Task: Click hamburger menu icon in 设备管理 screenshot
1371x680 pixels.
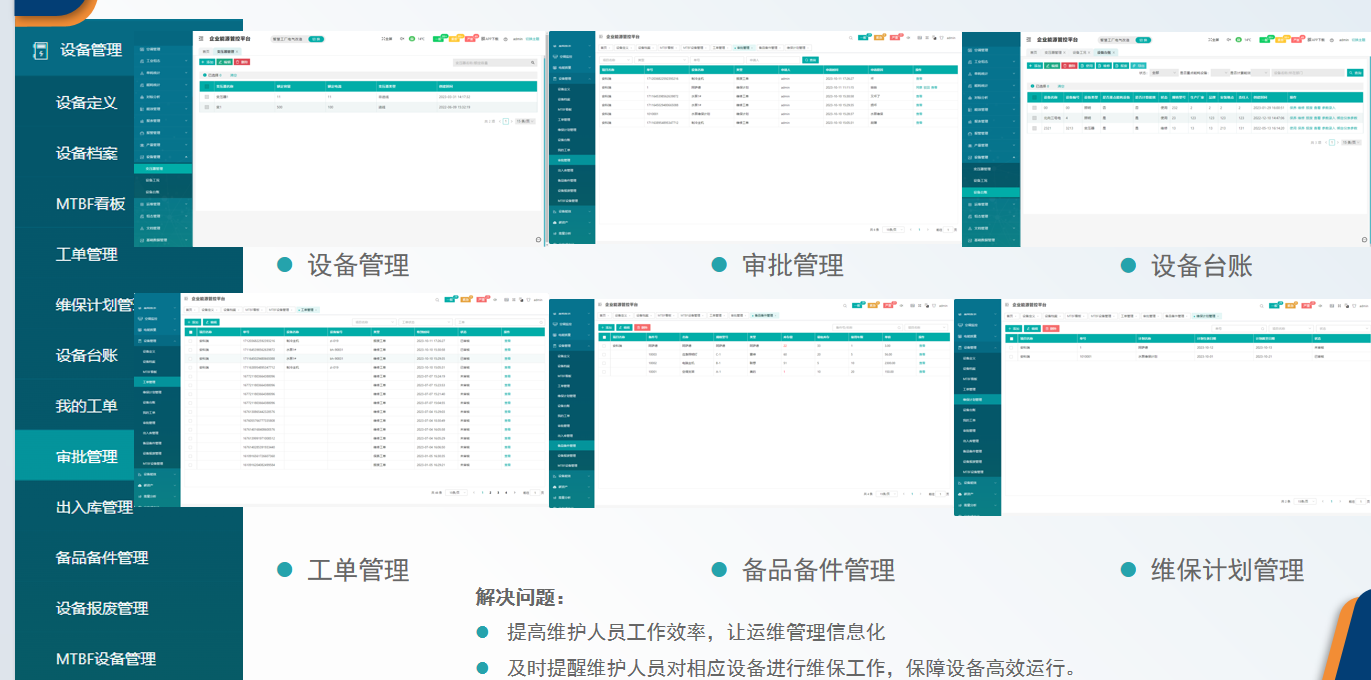Action: coord(201,38)
